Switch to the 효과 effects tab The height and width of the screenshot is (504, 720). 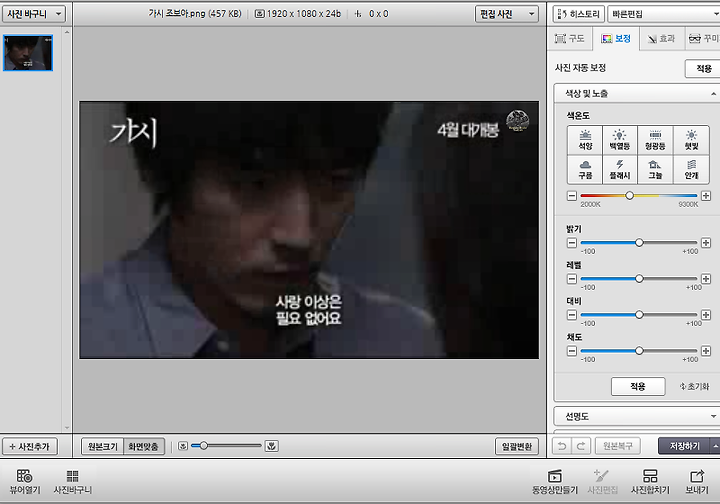661,39
